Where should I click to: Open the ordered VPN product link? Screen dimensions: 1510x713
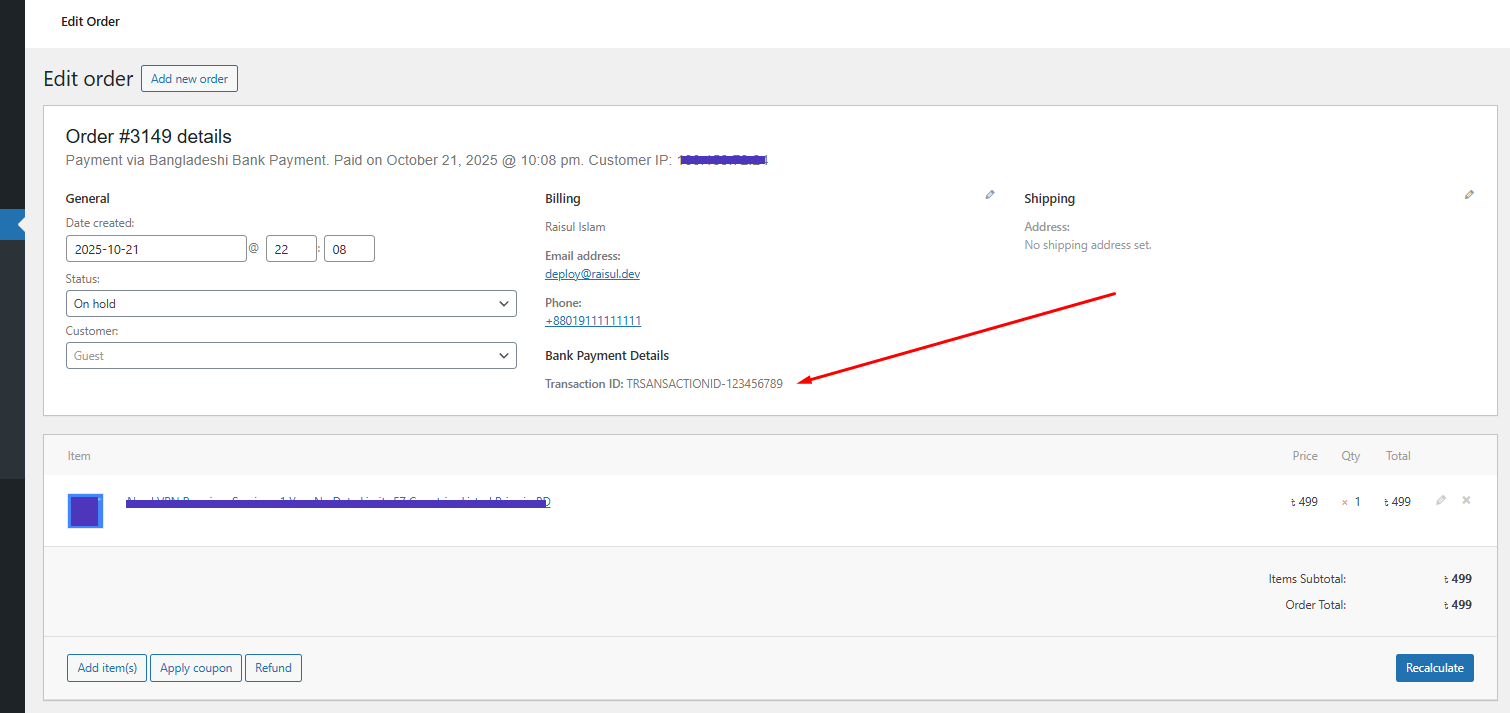[338, 500]
